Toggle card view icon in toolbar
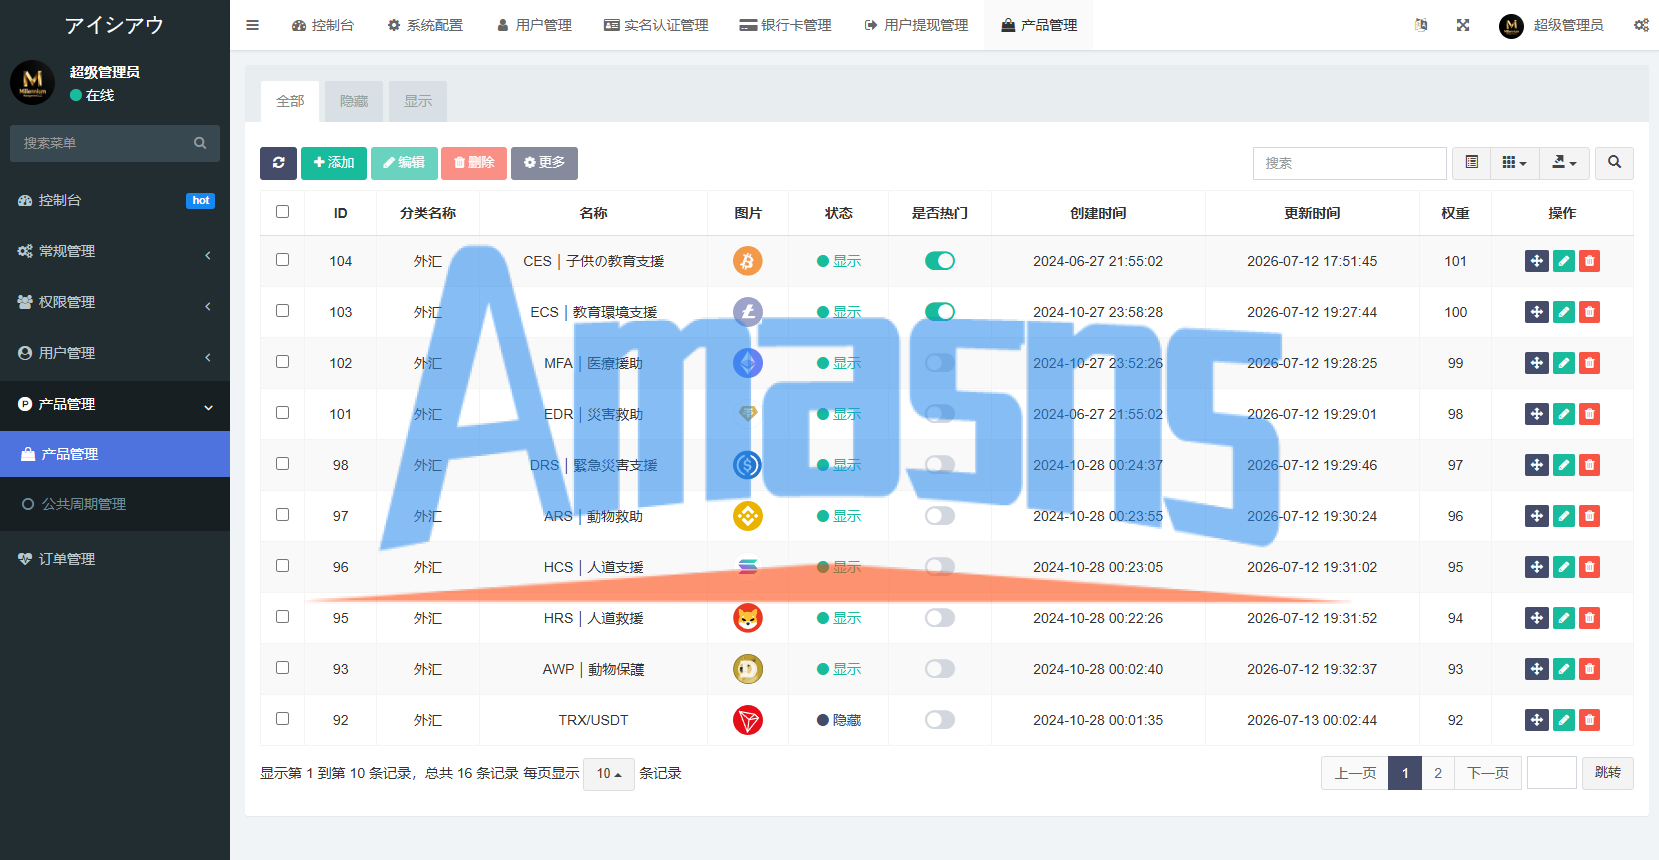Screen dimensions: 1659x860 1471,163
